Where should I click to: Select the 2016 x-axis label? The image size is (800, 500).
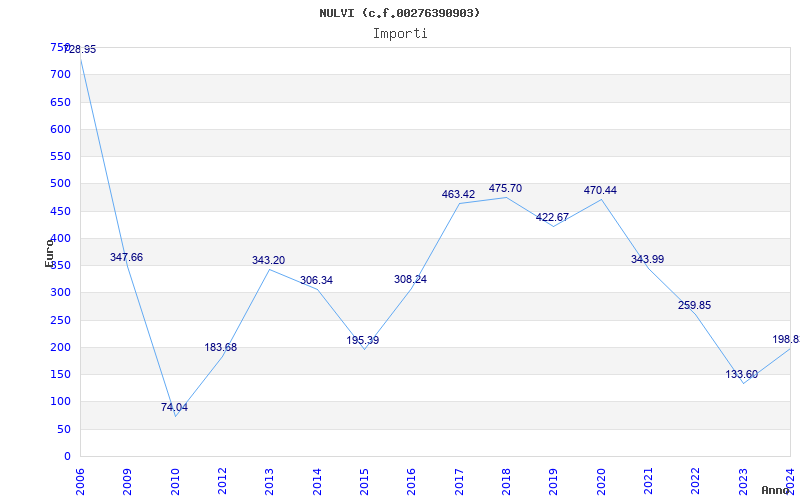coord(412,481)
